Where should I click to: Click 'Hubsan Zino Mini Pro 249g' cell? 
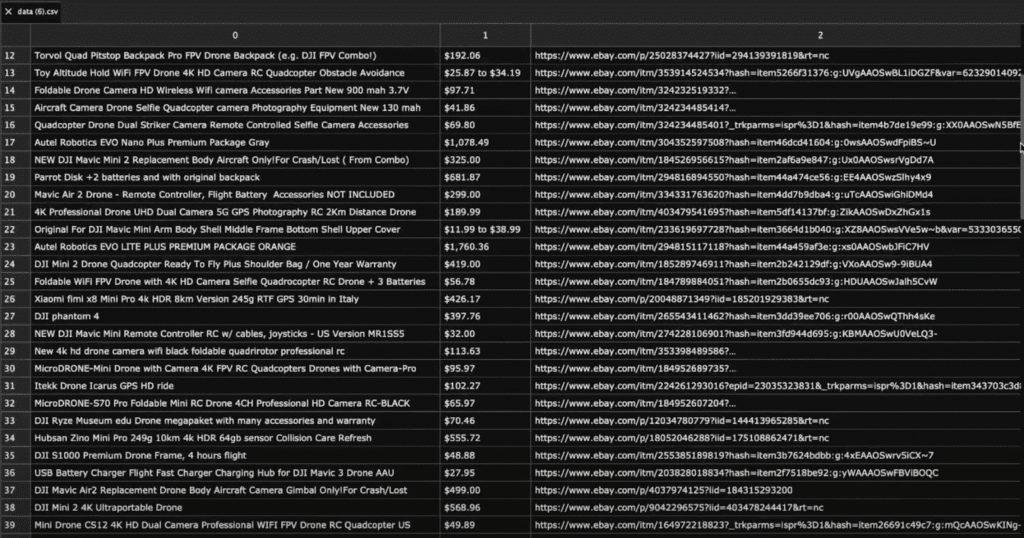point(235,438)
